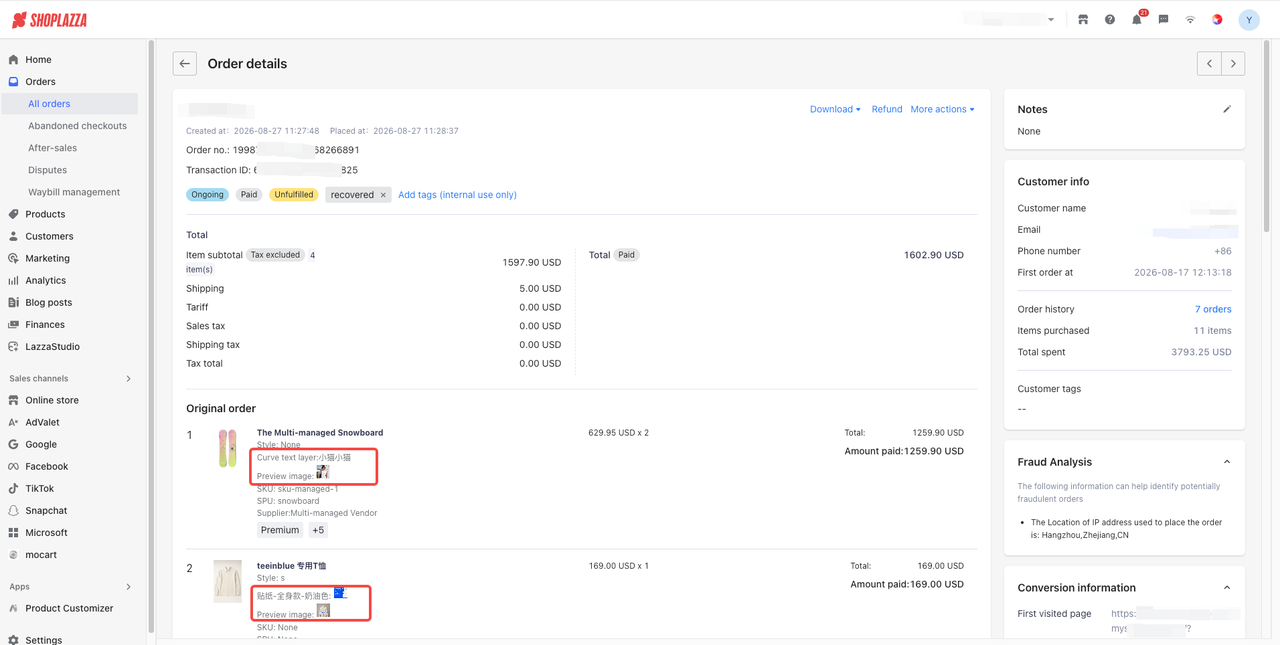The width and height of the screenshot is (1280, 645).
Task: Click the storefront icon in top bar
Action: (1083, 19)
